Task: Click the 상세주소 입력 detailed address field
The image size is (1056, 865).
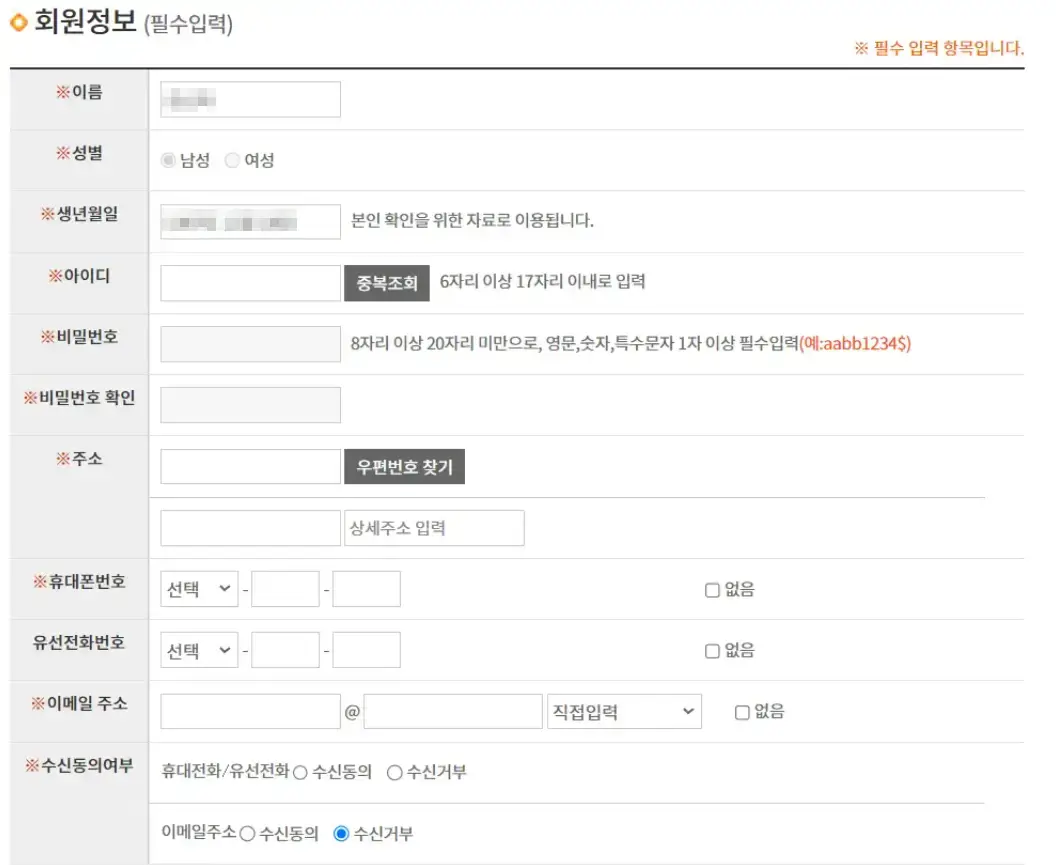Action: [435, 527]
